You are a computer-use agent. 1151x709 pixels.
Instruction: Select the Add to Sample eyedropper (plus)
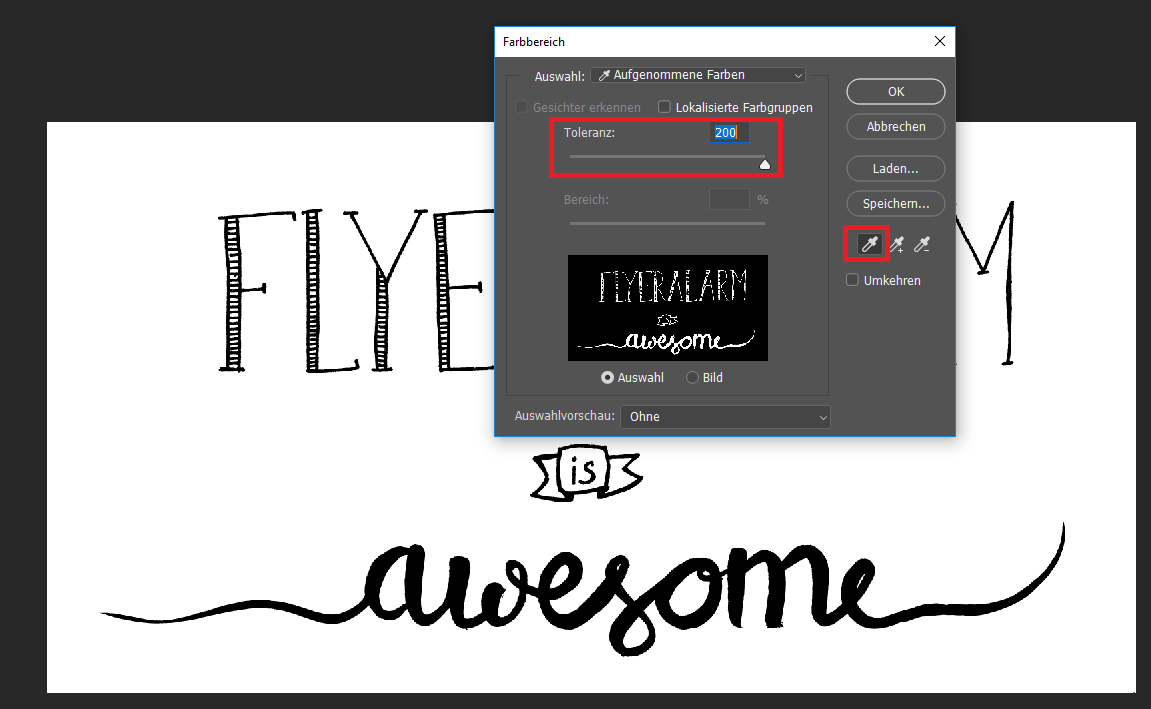(x=896, y=245)
